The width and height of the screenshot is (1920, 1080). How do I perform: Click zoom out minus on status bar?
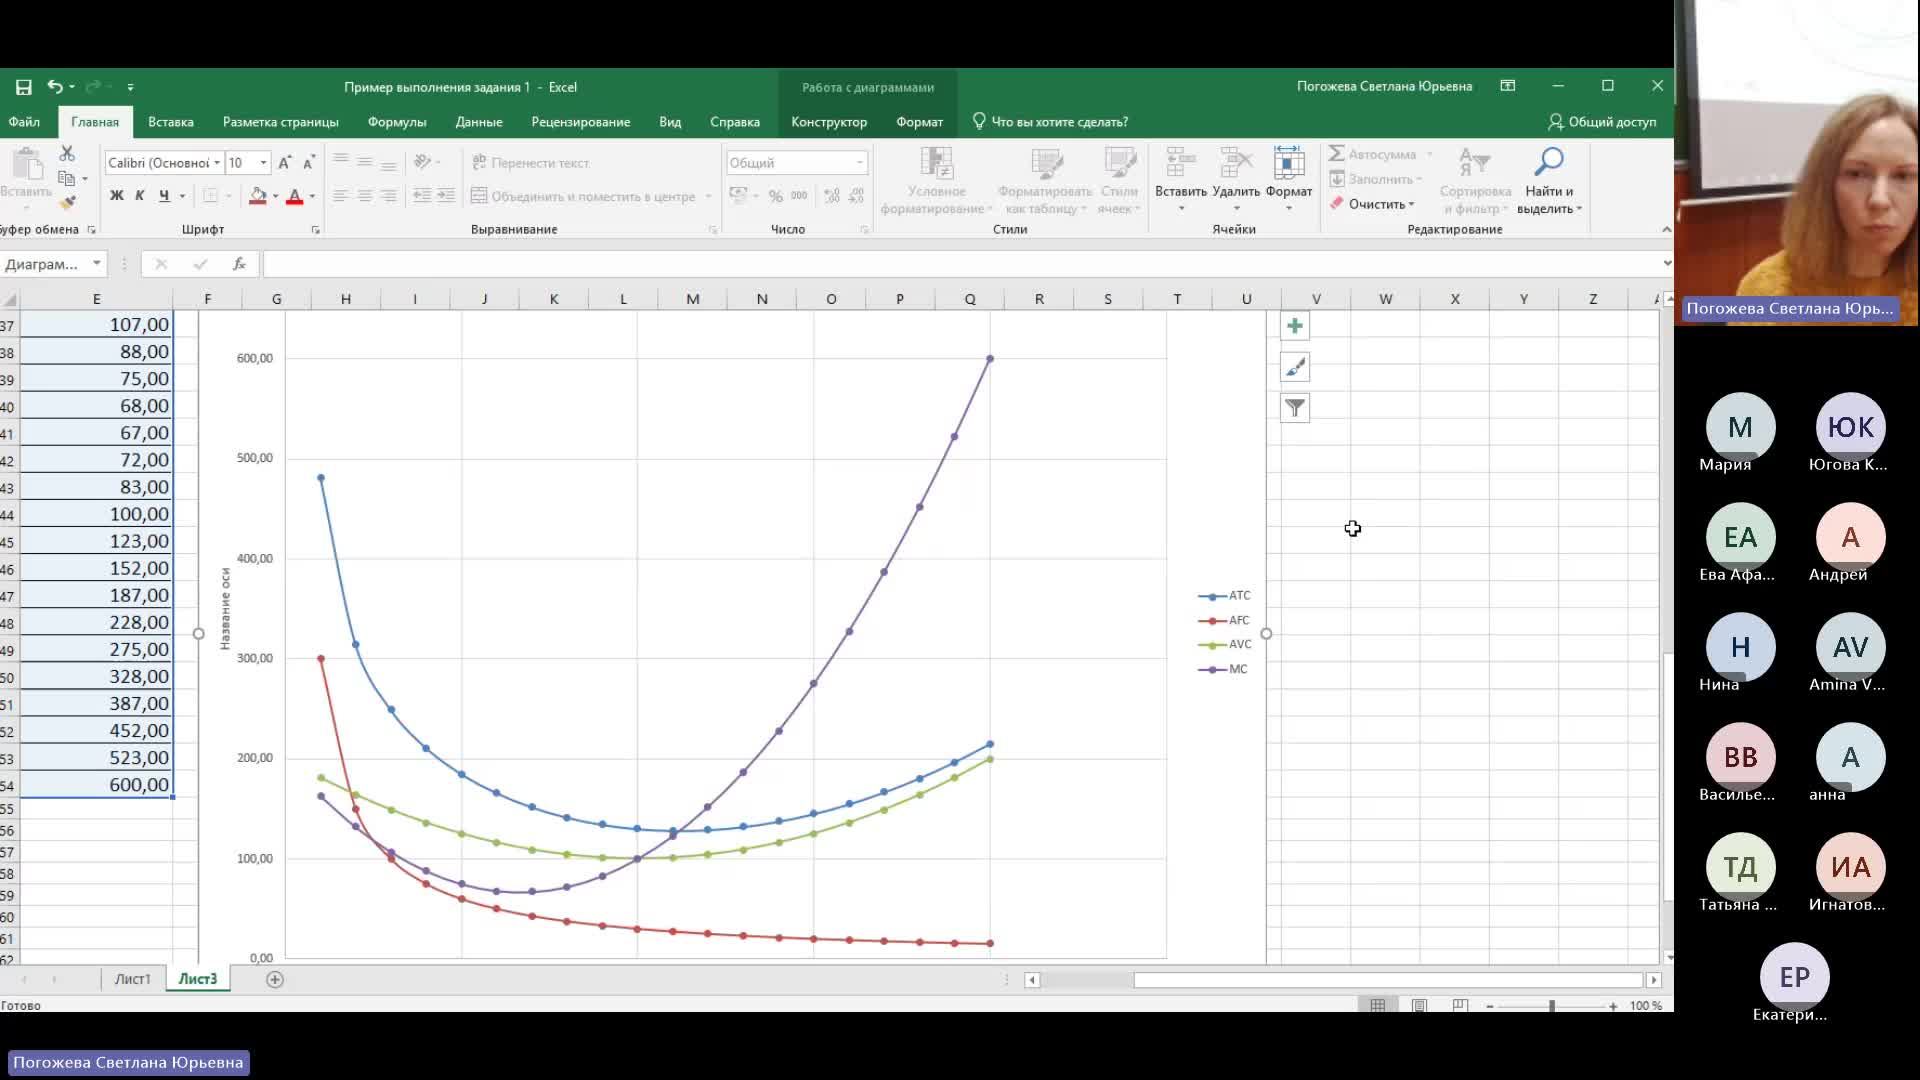tap(1490, 1006)
